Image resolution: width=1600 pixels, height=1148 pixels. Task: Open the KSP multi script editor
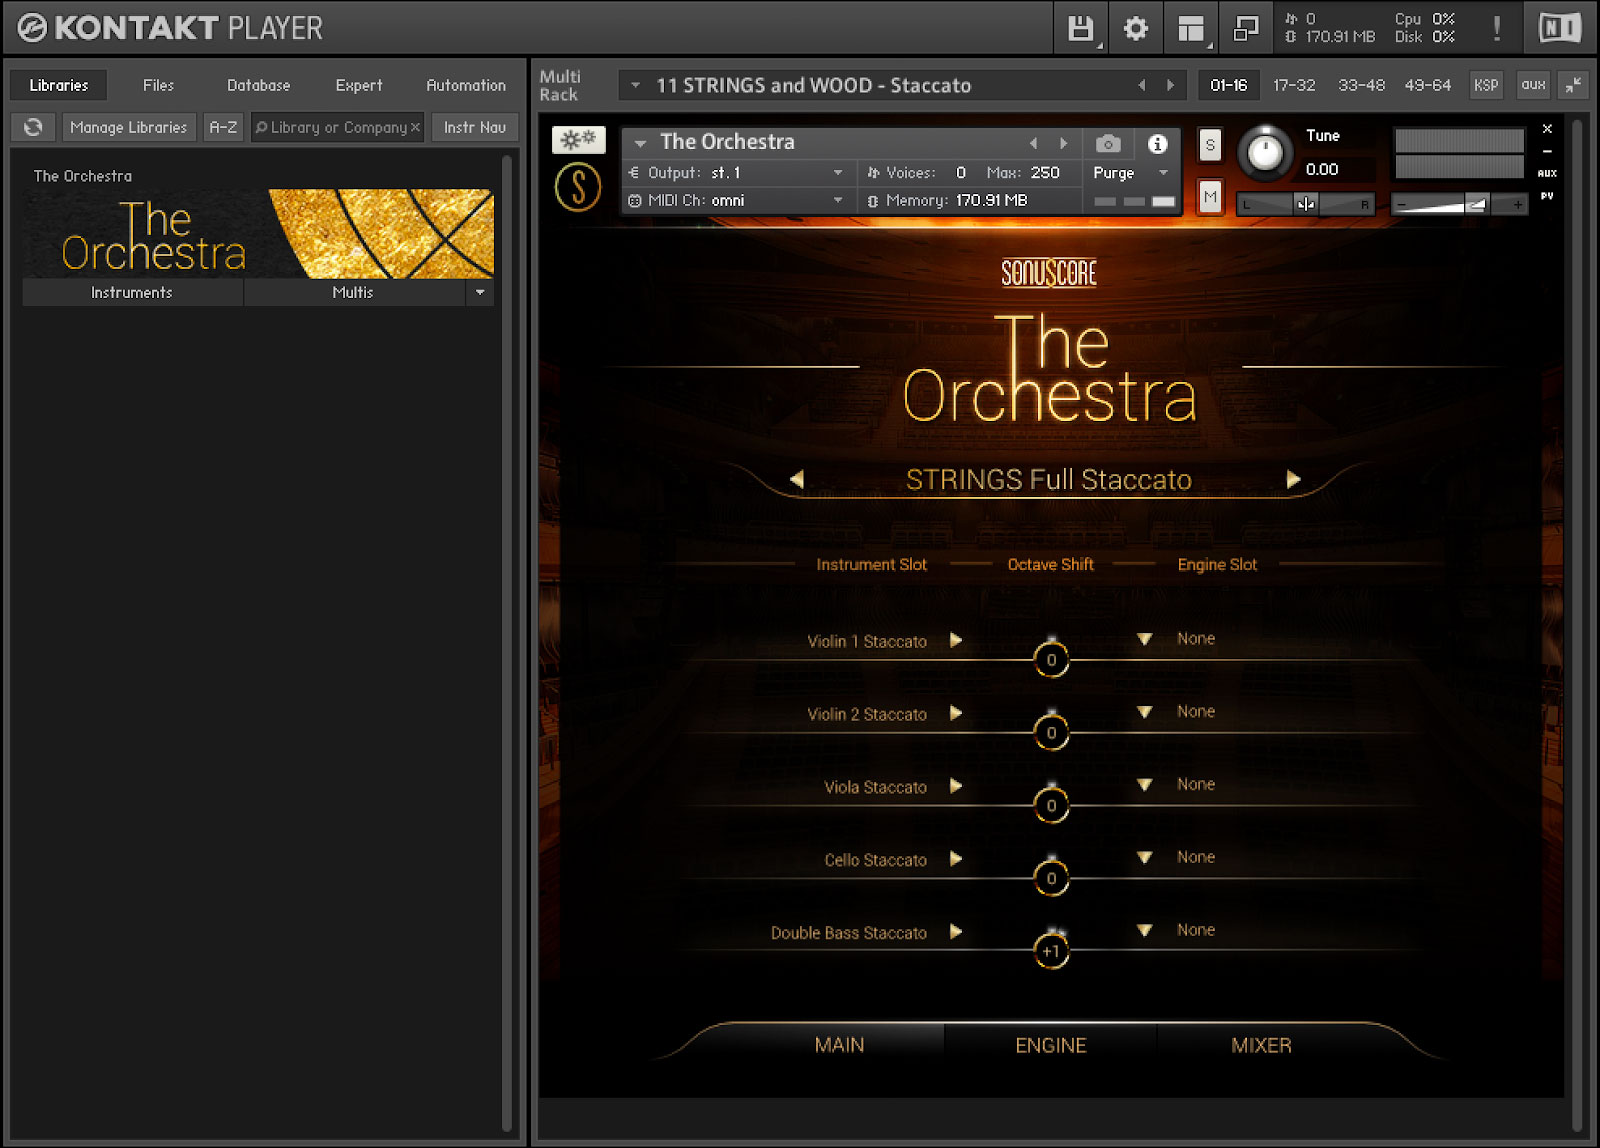coord(1485,85)
